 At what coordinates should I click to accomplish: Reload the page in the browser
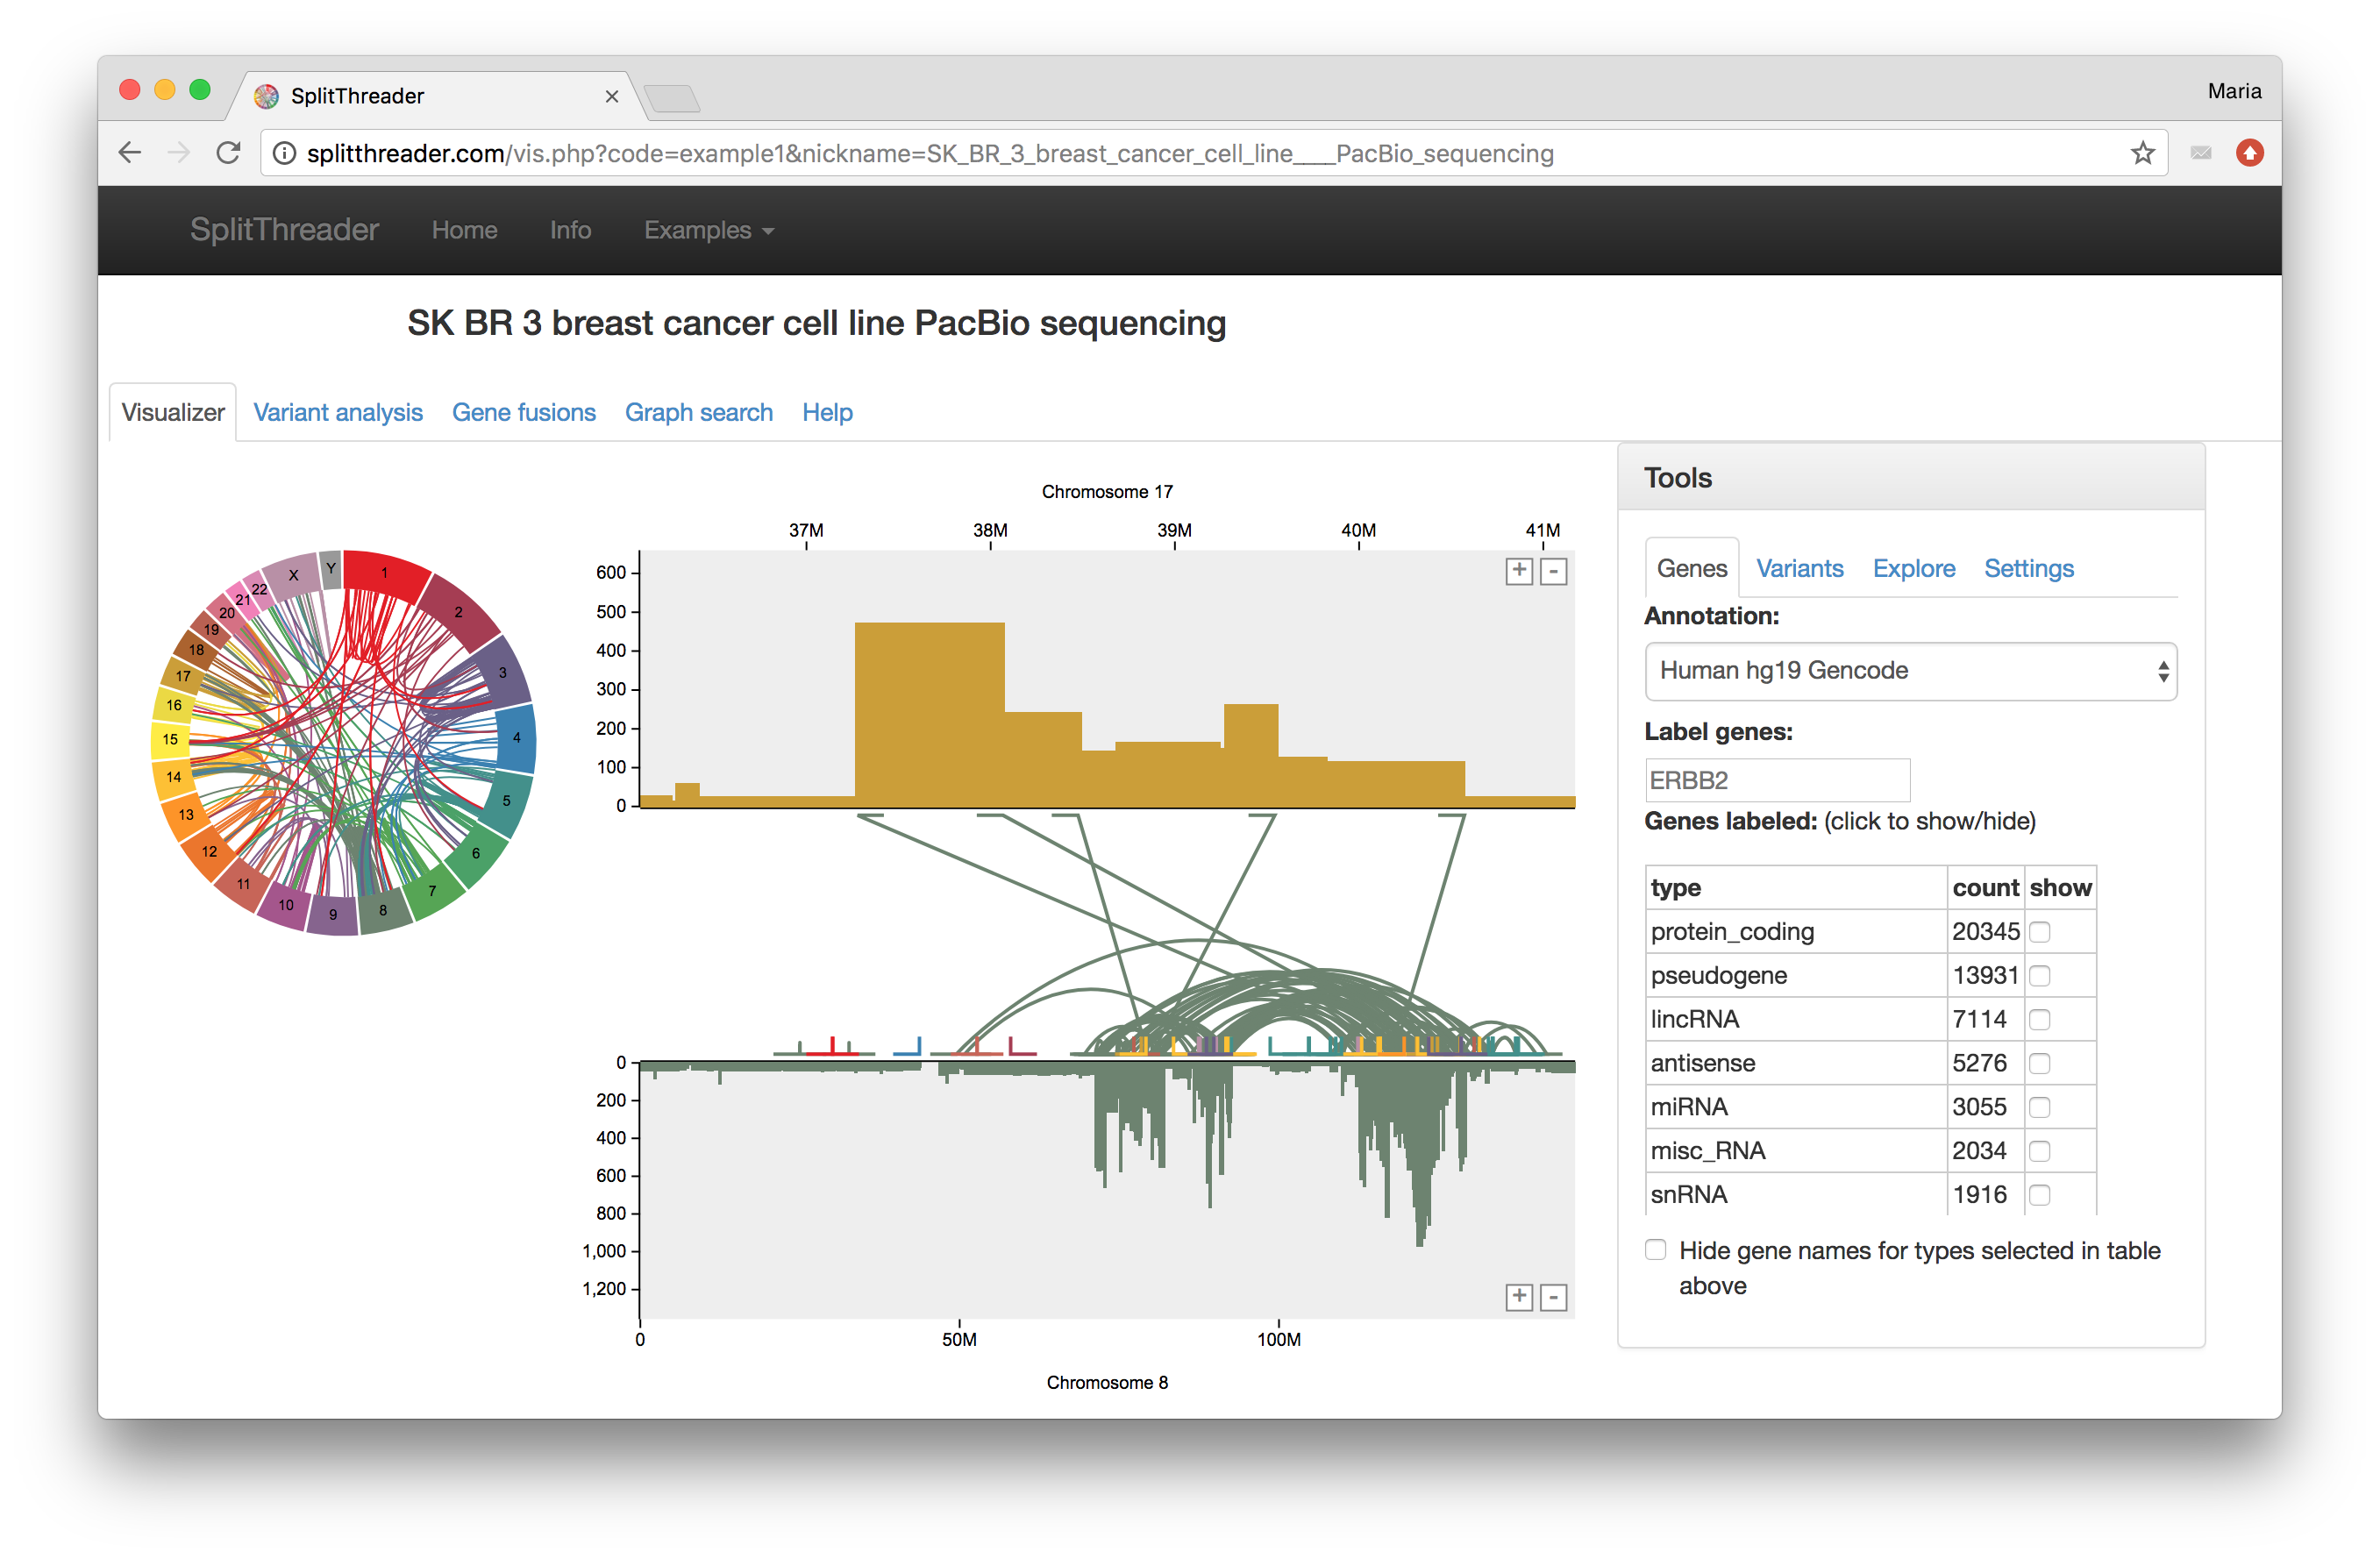229,153
